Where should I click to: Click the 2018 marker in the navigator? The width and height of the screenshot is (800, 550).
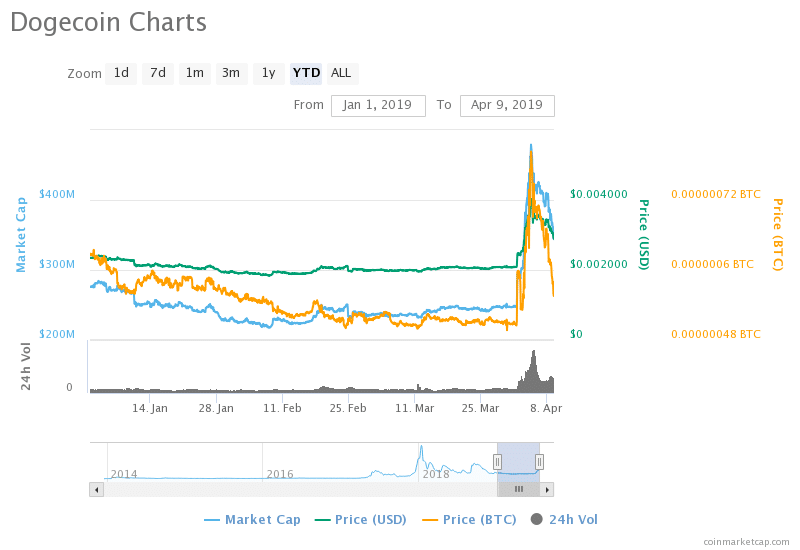coord(436,474)
